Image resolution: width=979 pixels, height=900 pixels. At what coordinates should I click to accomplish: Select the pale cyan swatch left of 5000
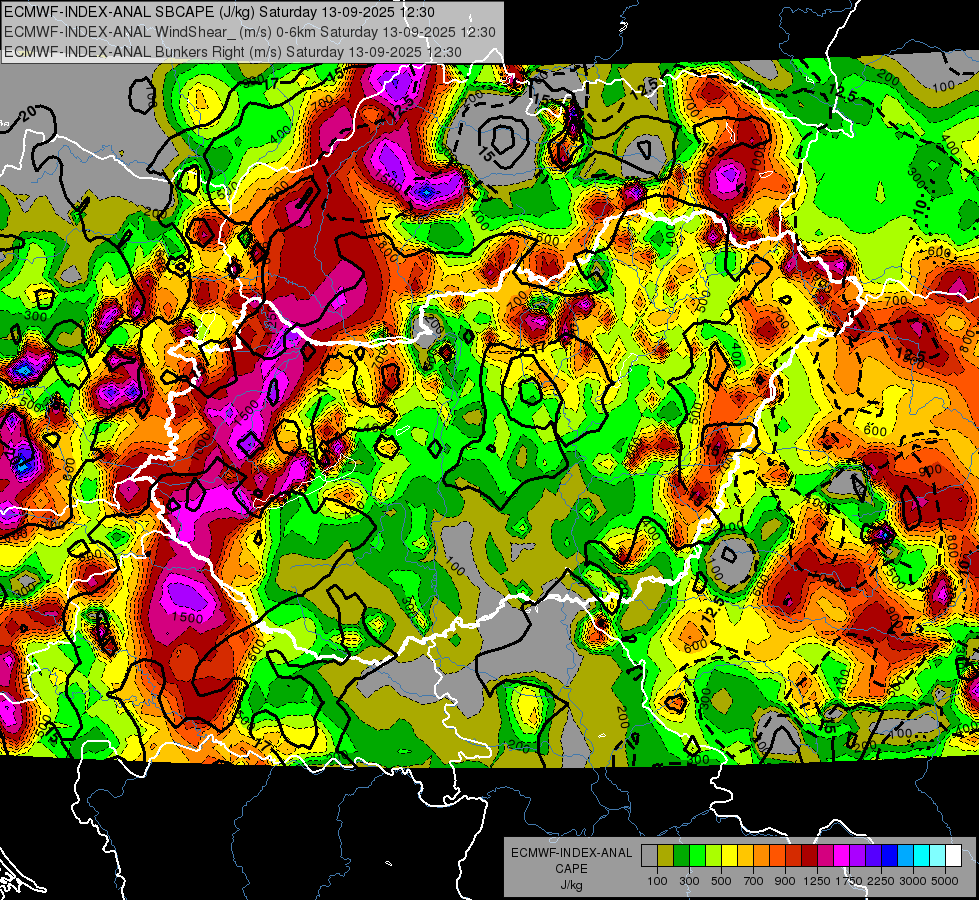point(938,855)
